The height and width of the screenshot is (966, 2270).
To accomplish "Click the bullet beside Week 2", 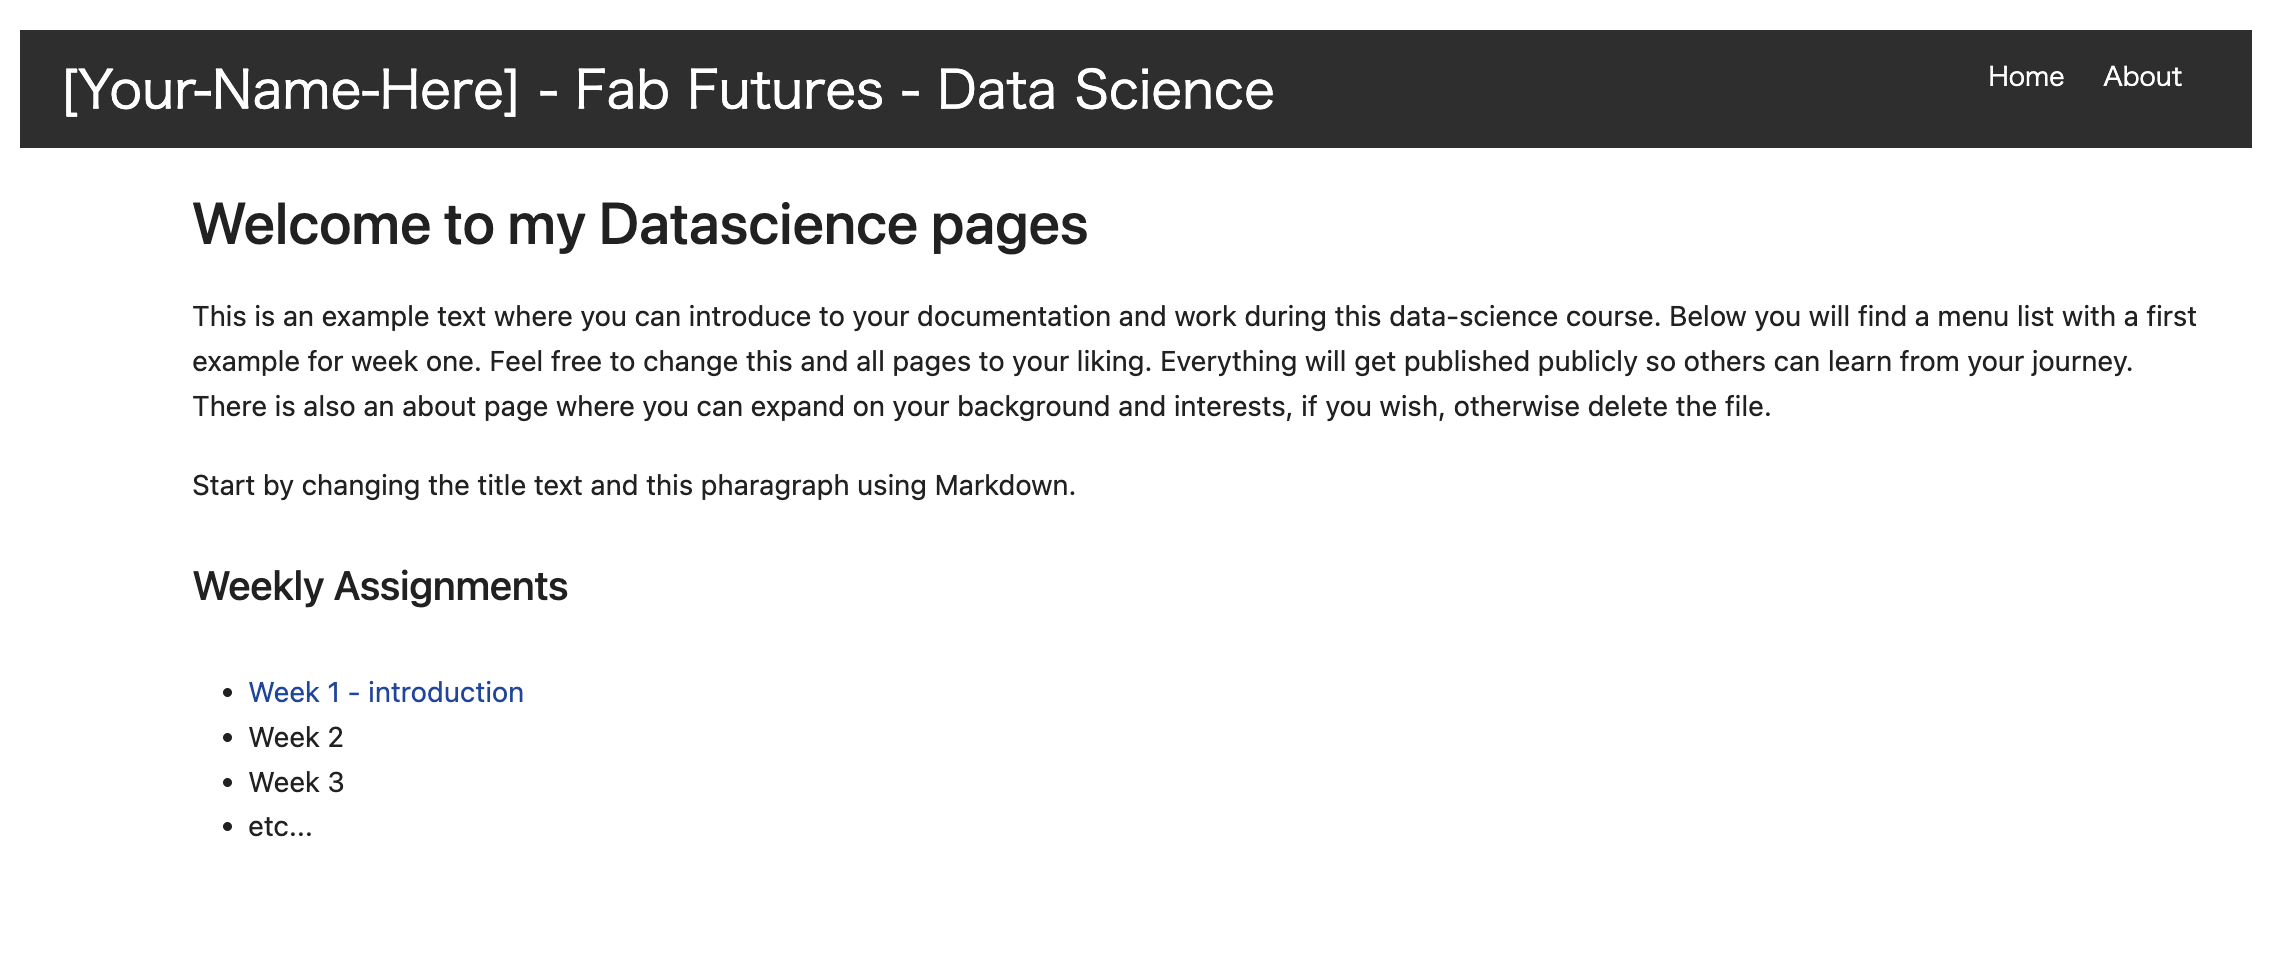I will (228, 738).
